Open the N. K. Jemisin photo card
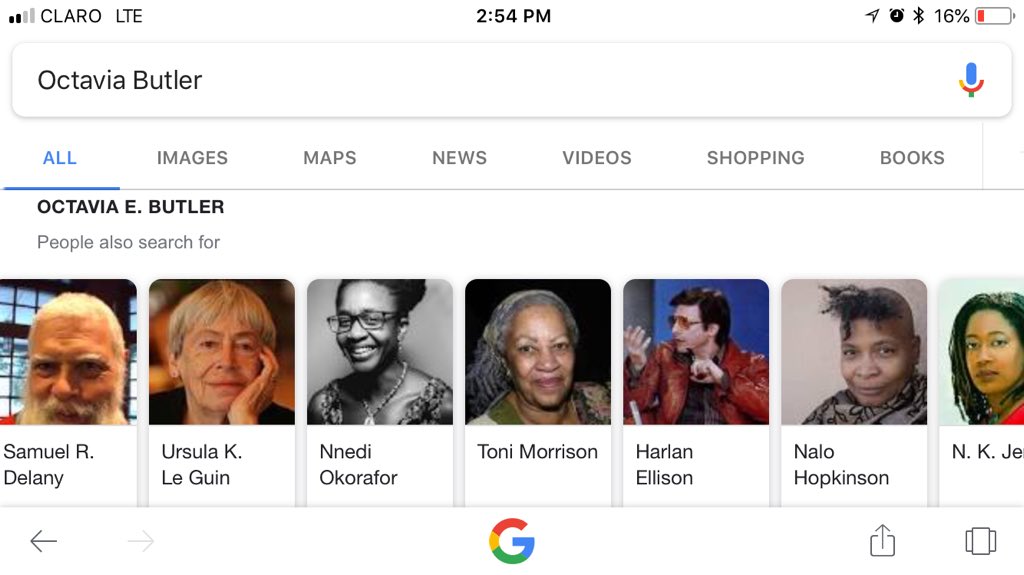Image resolution: width=1024 pixels, height=575 pixels. [x=982, y=352]
